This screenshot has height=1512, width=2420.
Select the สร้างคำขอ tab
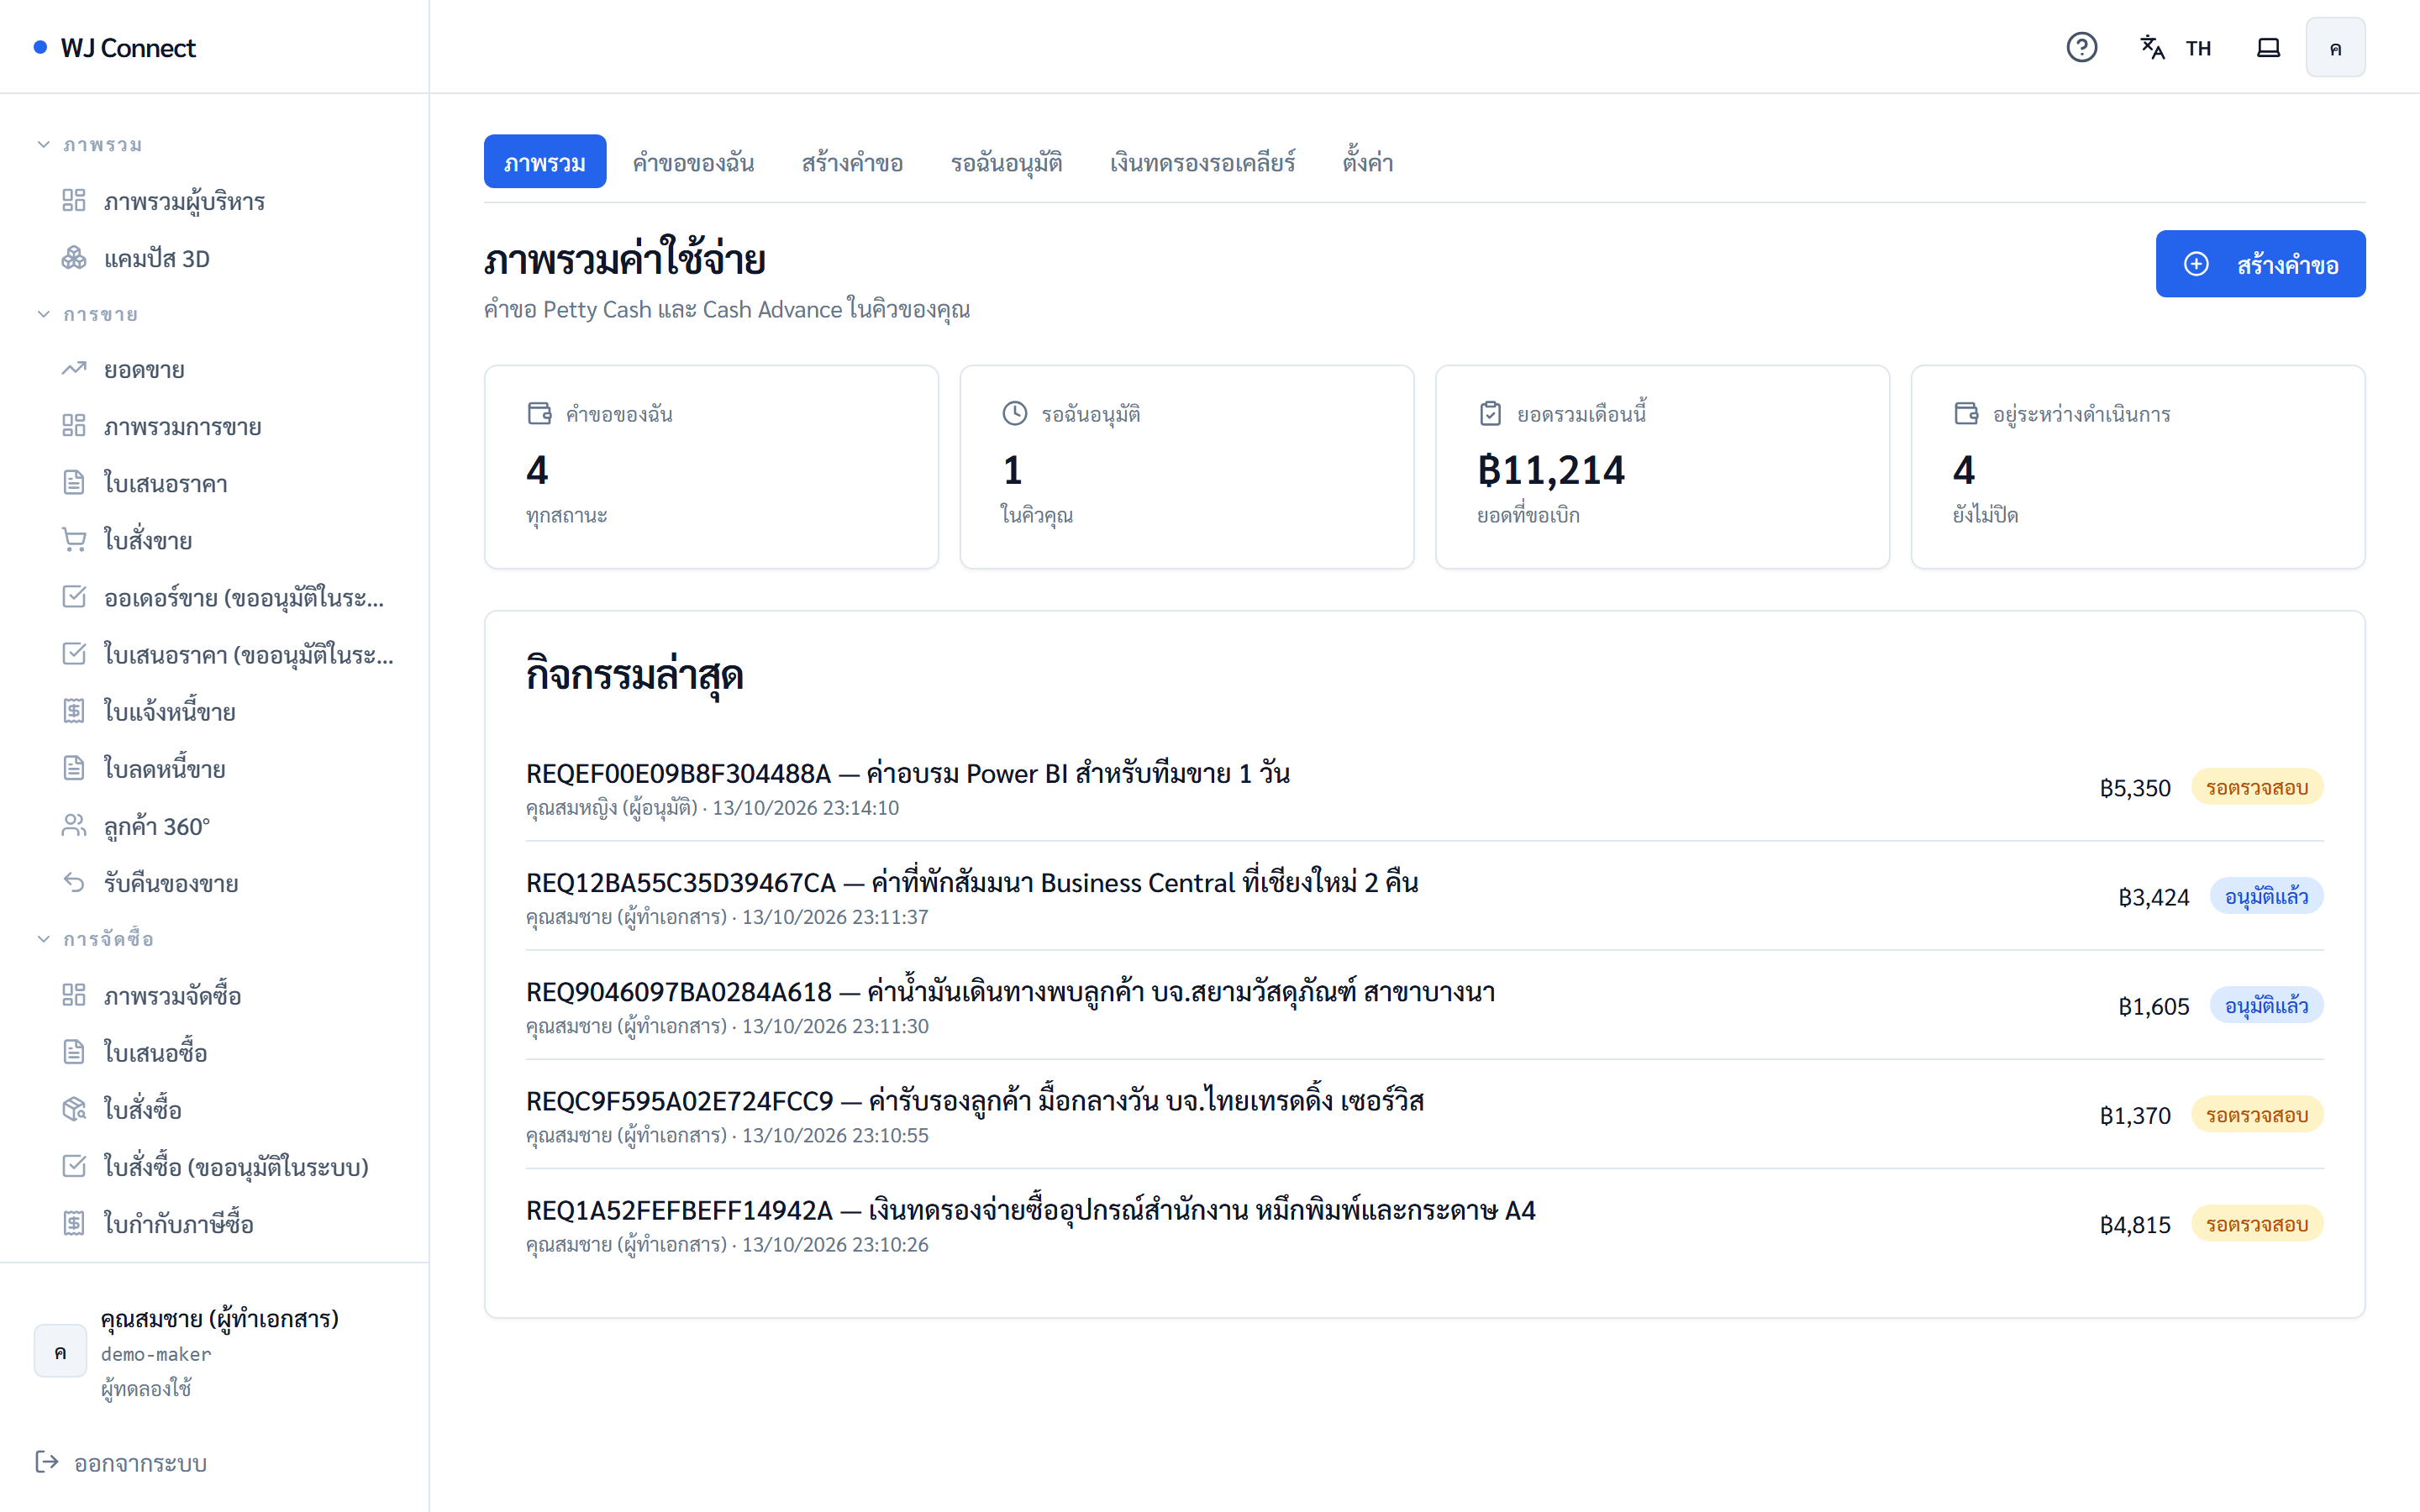click(852, 162)
